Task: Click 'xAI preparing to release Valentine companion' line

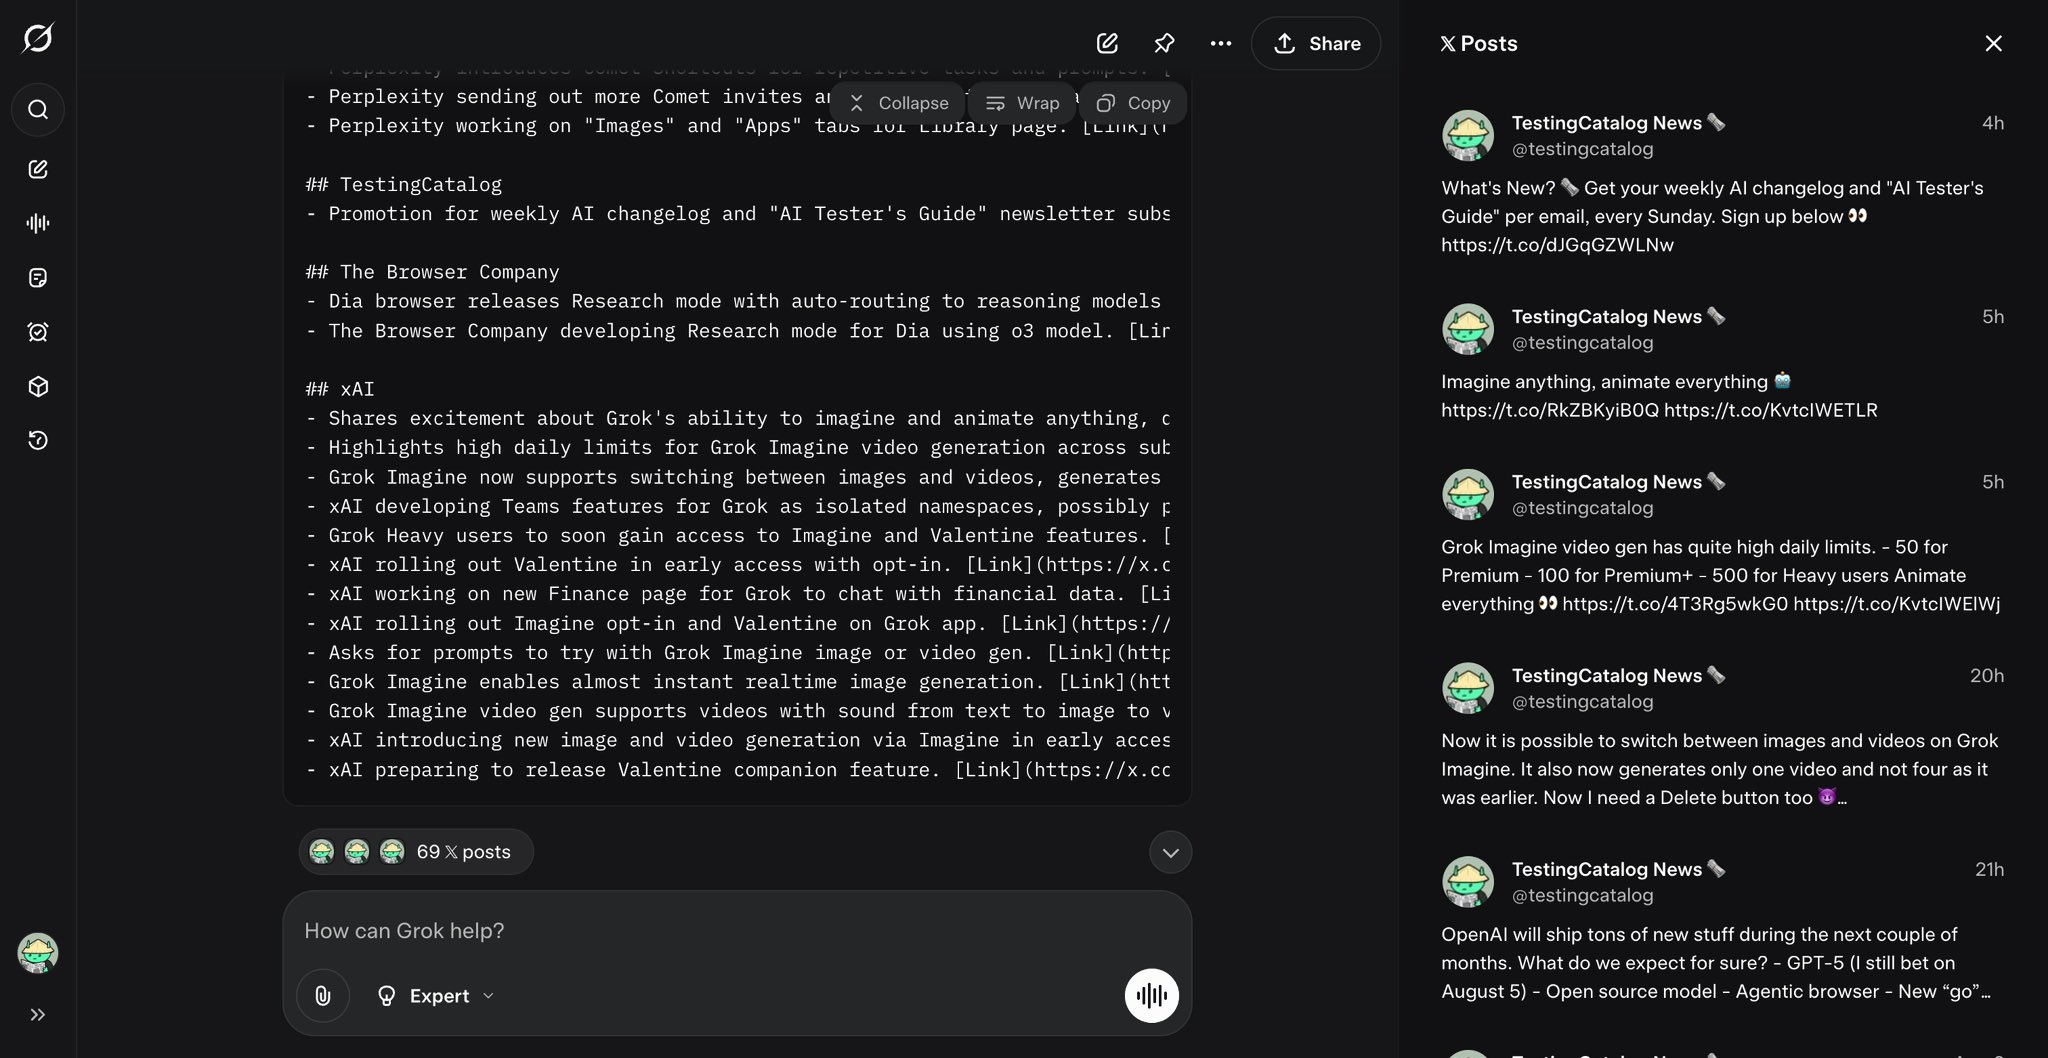Action: click(737, 770)
